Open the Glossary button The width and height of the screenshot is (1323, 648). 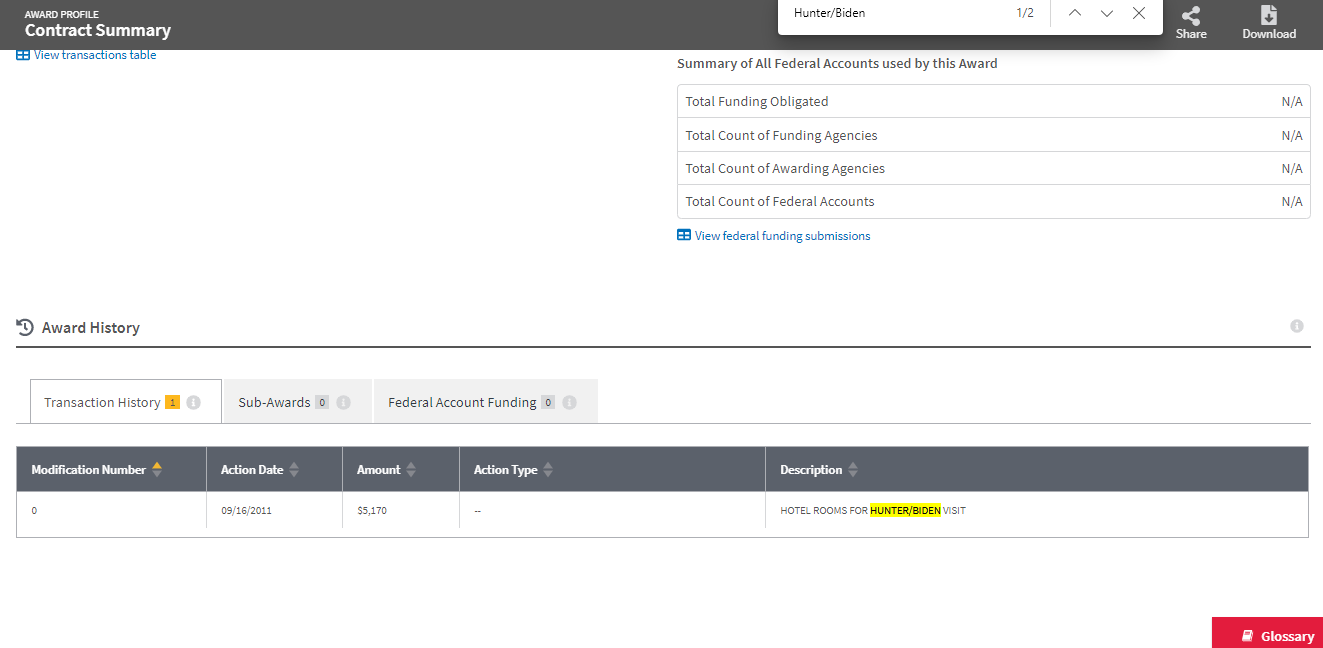tap(1277, 636)
